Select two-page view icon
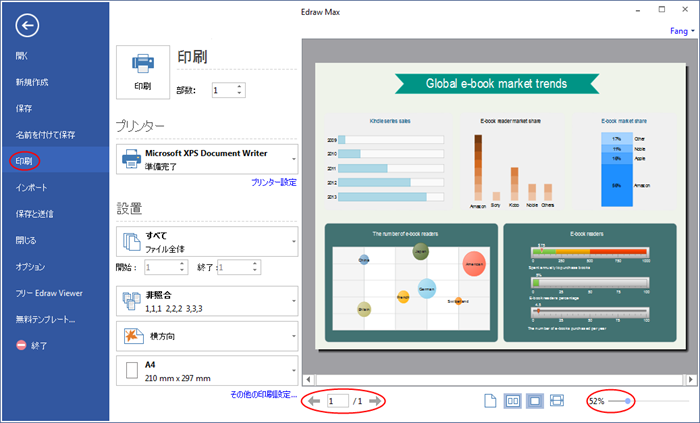 coord(512,401)
